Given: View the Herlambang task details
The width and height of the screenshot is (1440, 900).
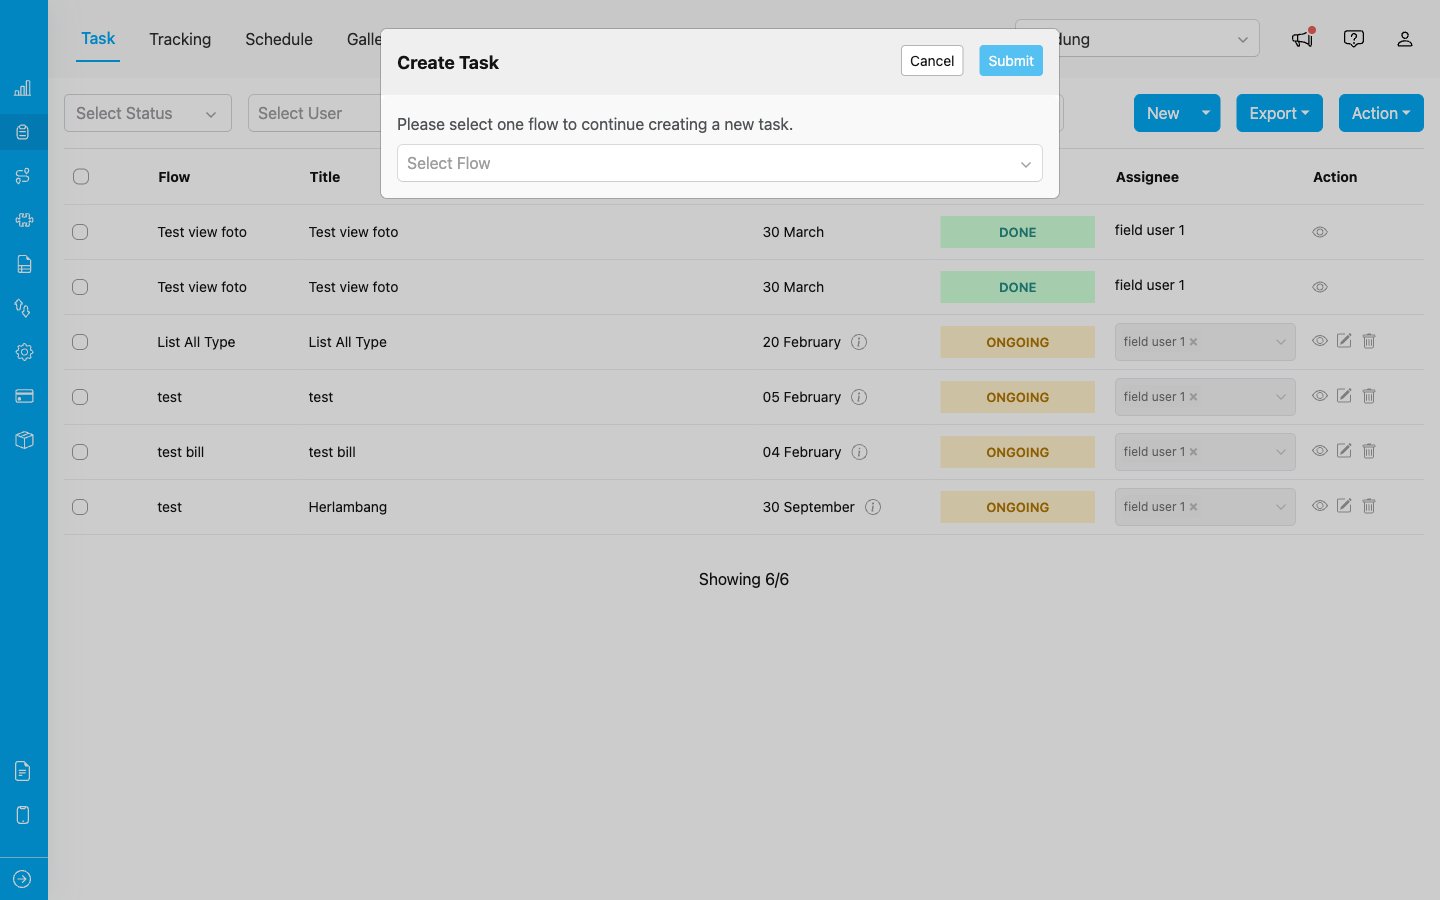Looking at the screenshot, I should tap(1320, 506).
